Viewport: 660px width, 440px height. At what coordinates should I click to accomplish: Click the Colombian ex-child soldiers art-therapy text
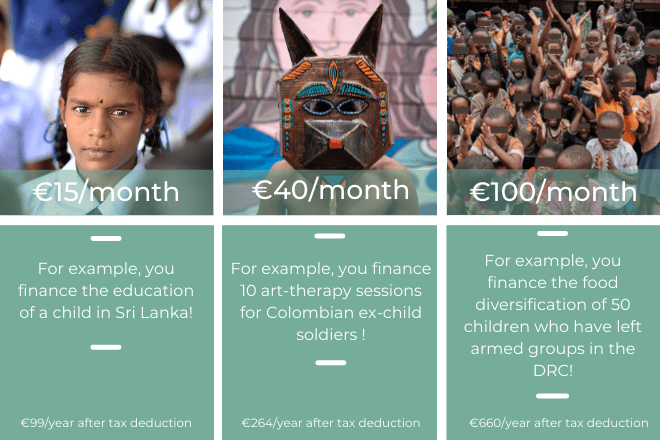pos(330,301)
